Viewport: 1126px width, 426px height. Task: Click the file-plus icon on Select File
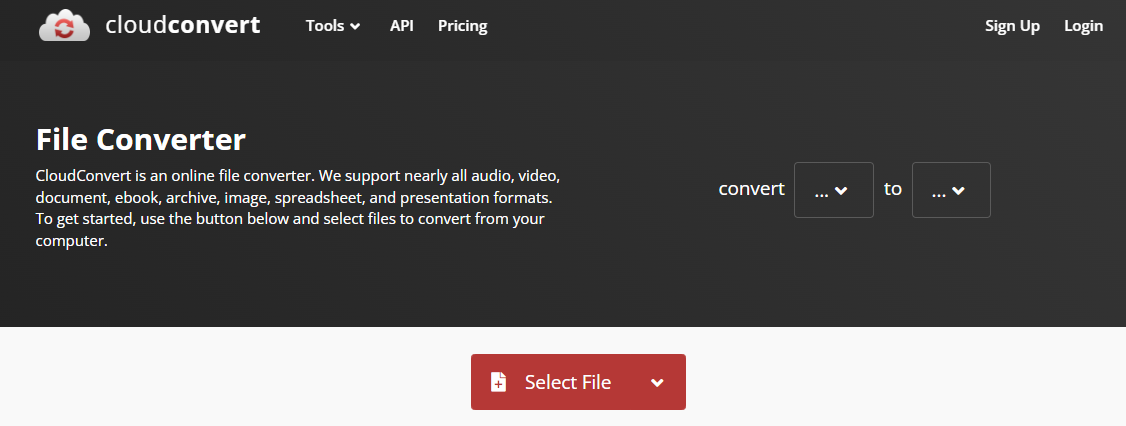click(x=498, y=382)
